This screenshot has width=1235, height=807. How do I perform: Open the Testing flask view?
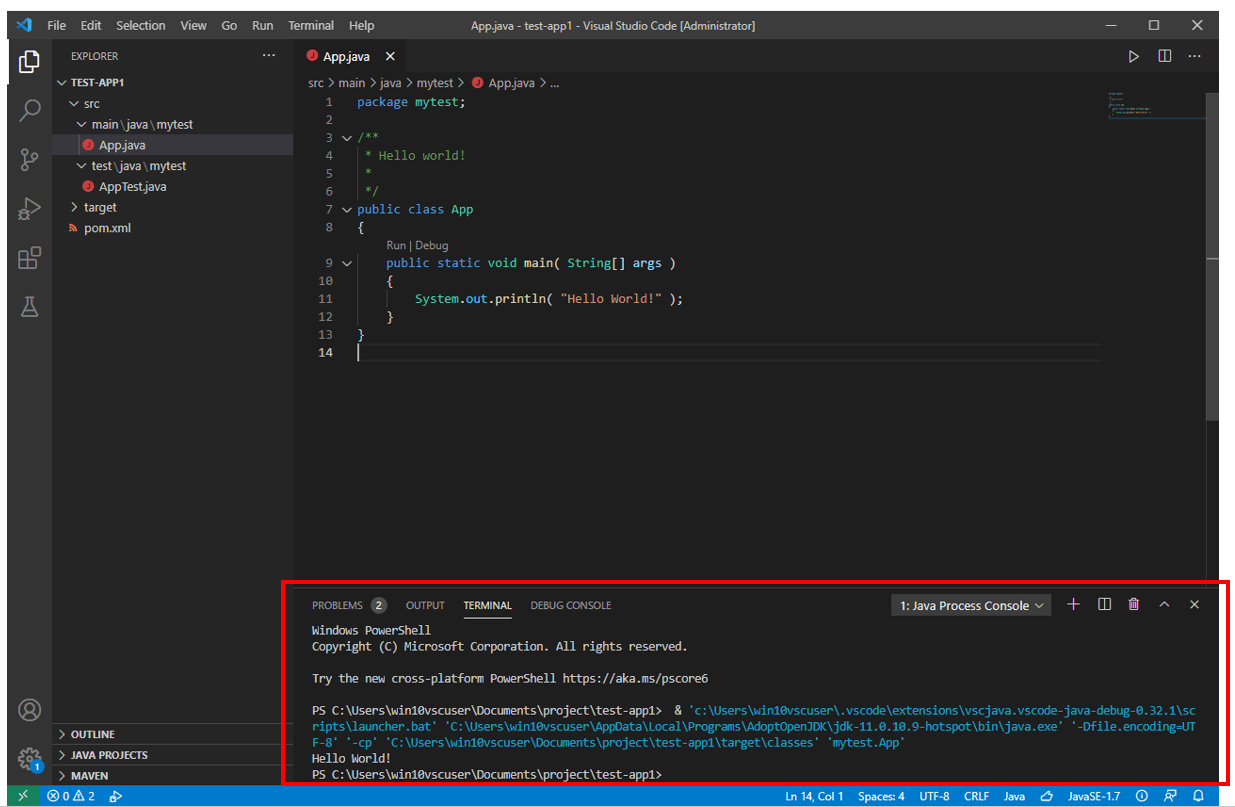click(x=28, y=306)
